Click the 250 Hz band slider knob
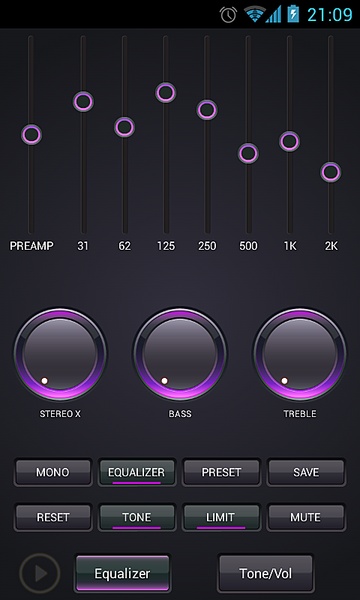 [x=207, y=110]
